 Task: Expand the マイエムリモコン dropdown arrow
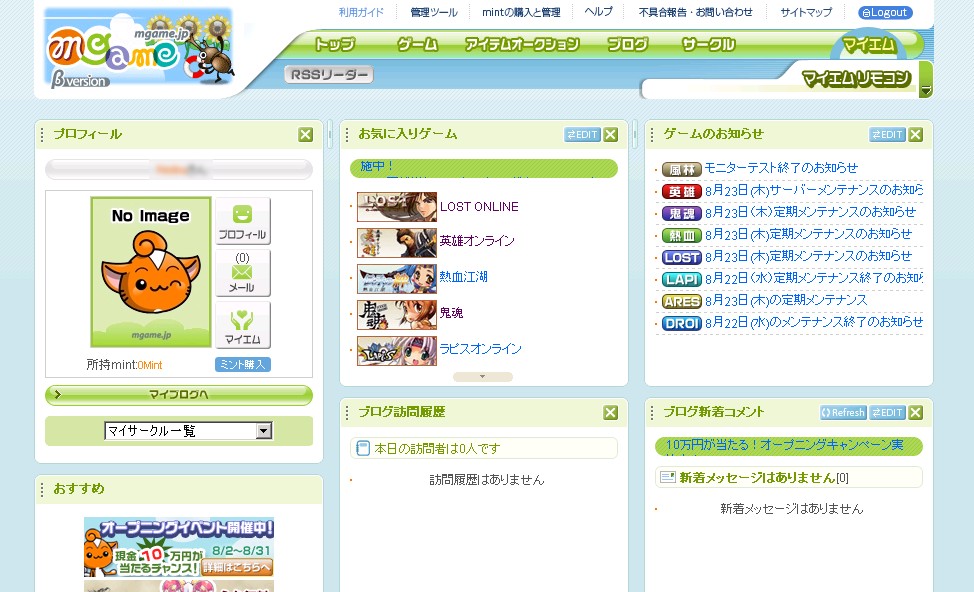click(x=925, y=91)
